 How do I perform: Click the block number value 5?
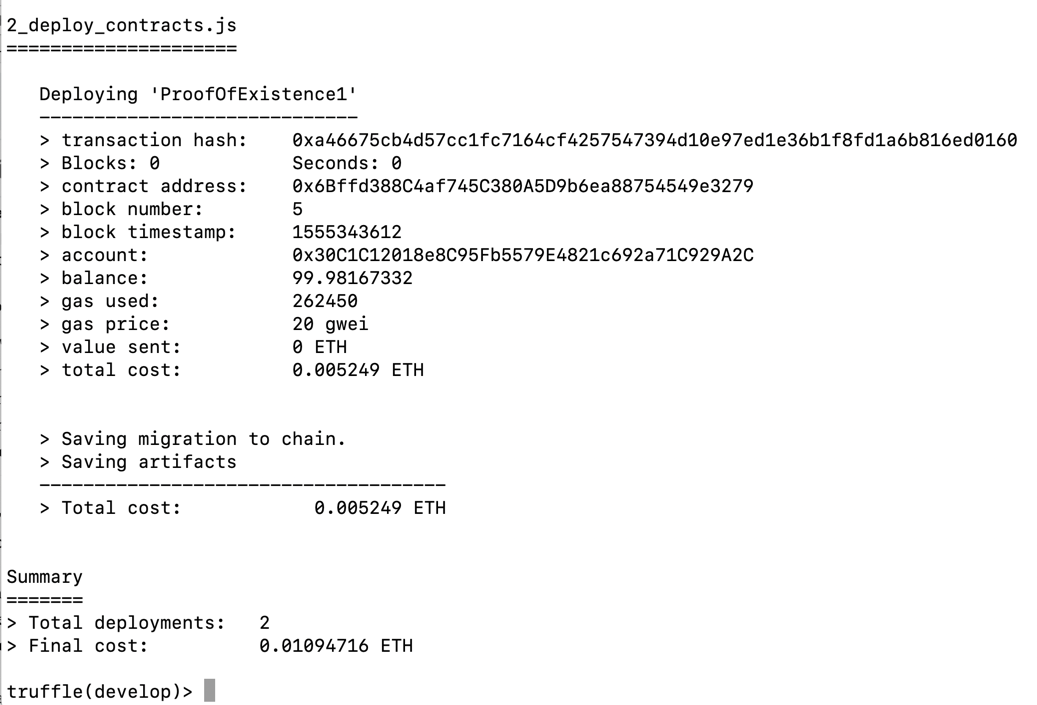click(x=297, y=209)
